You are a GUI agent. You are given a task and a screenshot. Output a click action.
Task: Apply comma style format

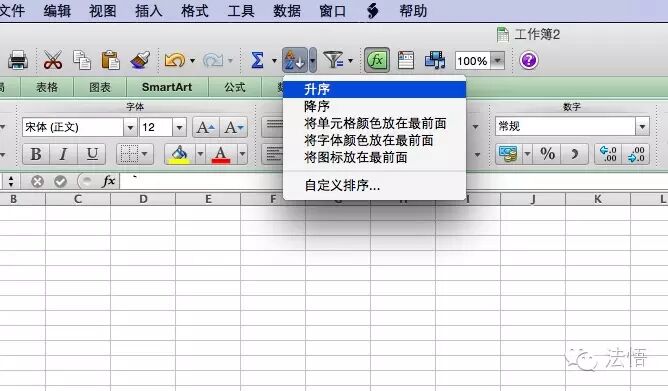(x=575, y=154)
